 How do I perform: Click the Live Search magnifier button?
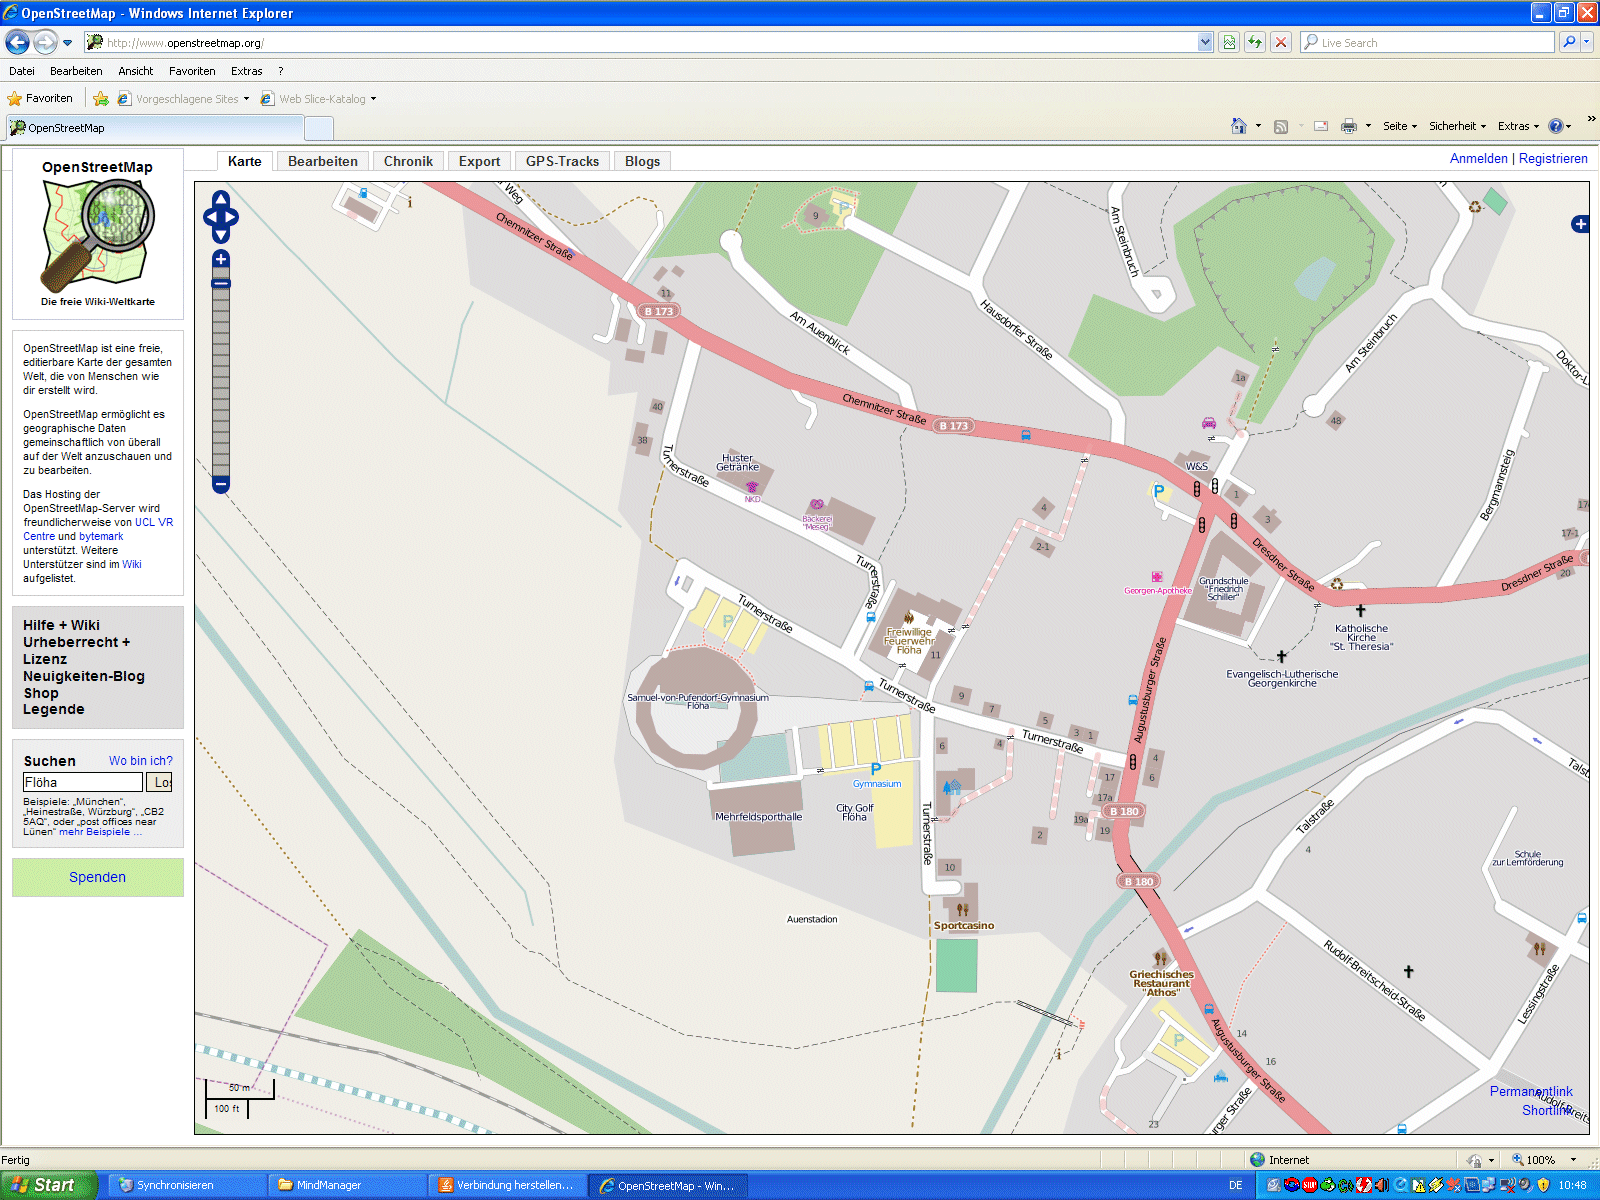pos(1569,42)
